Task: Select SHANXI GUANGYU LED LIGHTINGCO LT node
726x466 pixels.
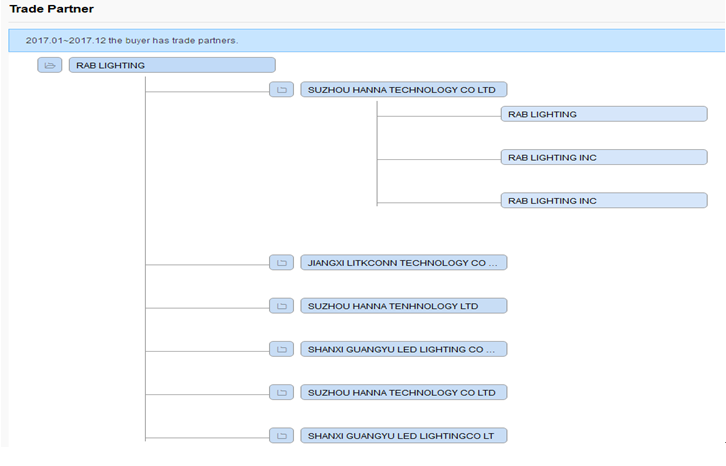Action: coord(404,436)
